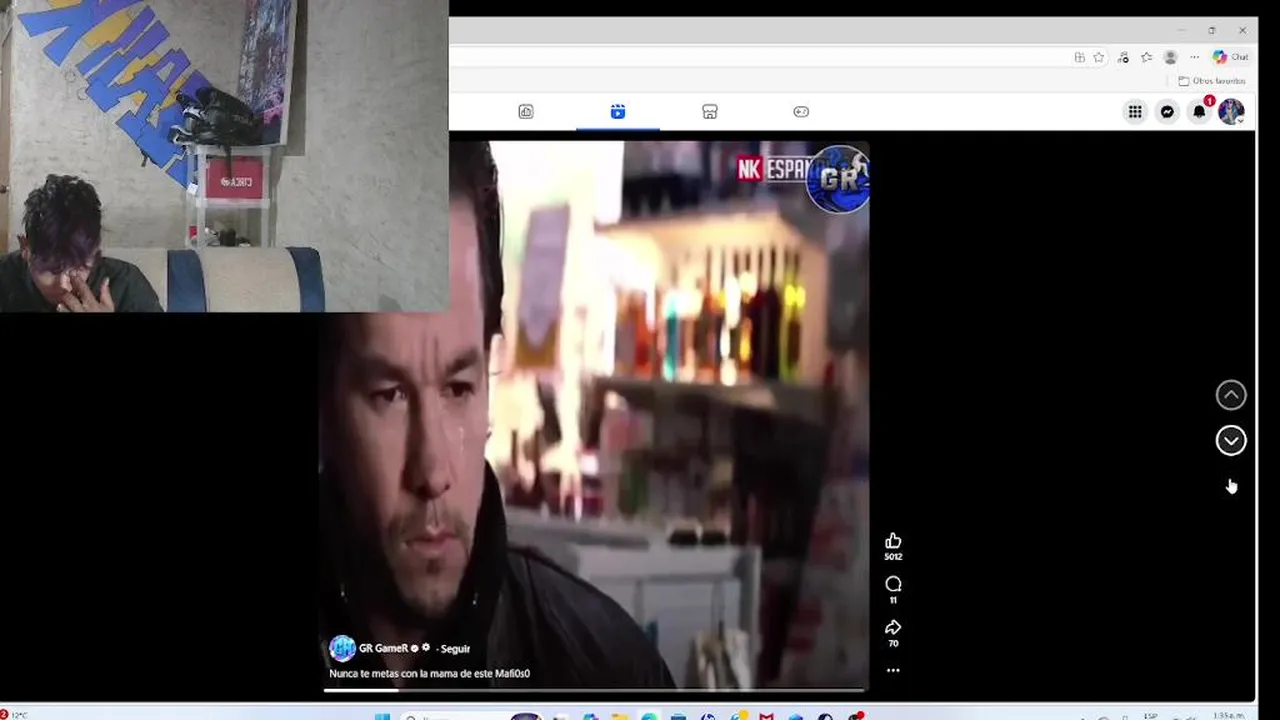Go to previous reel with up arrow

[1231, 395]
